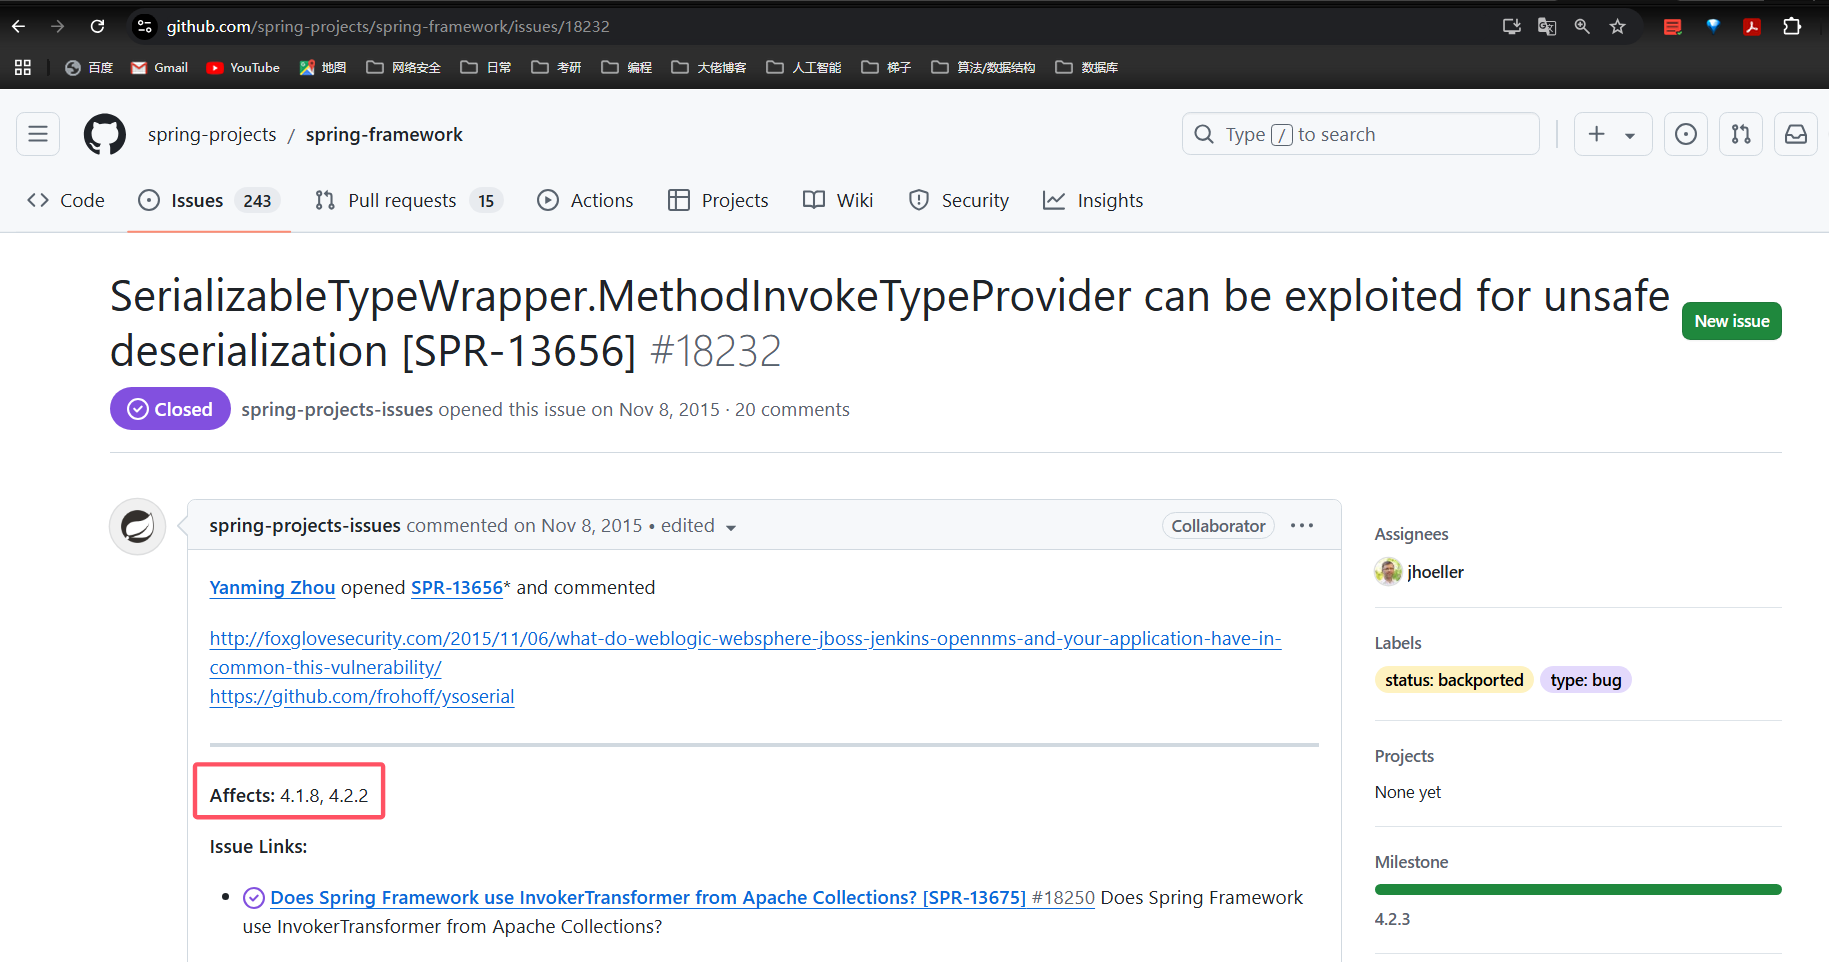
Task: Switch to the Pull requests tab
Action: [x=408, y=200]
